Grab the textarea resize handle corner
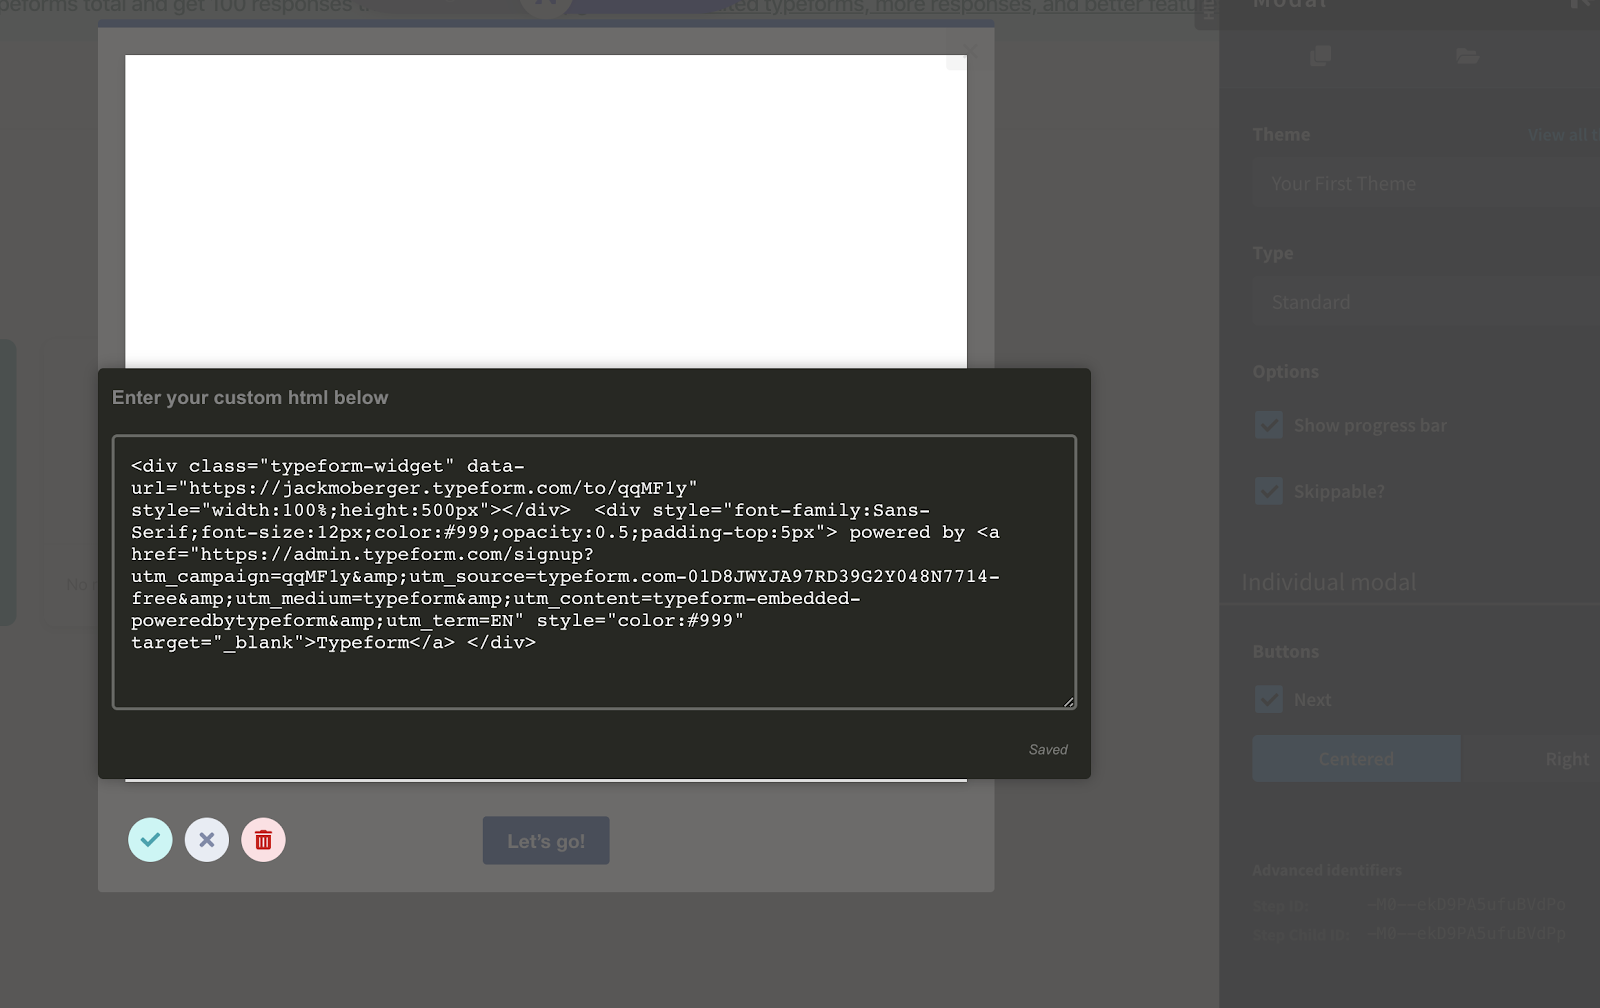Image resolution: width=1600 pixels, height=1008 pixels. 1069,702
